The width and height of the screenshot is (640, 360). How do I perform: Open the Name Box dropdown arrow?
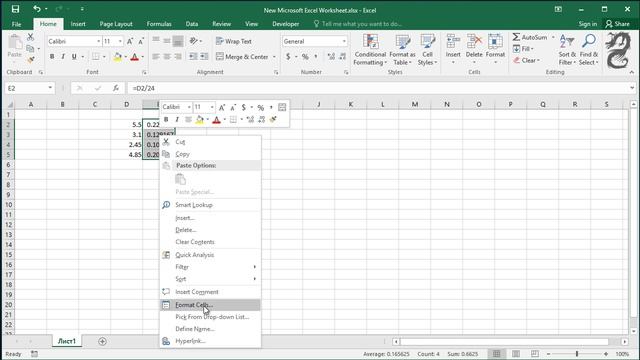pos(50,88)
